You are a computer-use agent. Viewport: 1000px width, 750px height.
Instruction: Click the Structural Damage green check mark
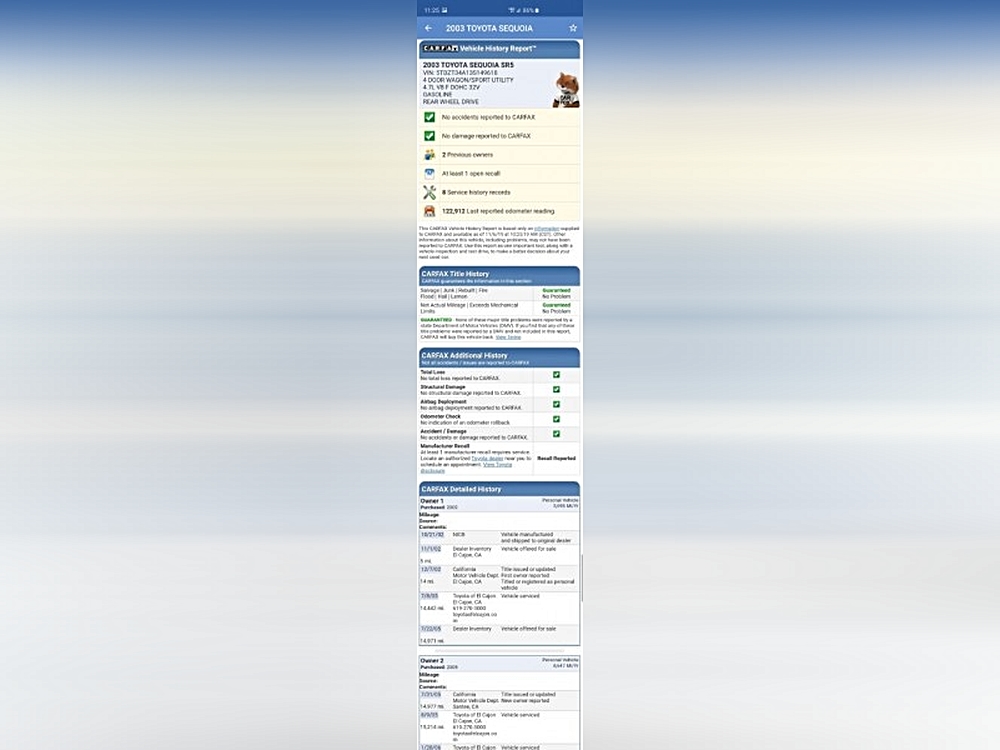click(x=556, y=390)
